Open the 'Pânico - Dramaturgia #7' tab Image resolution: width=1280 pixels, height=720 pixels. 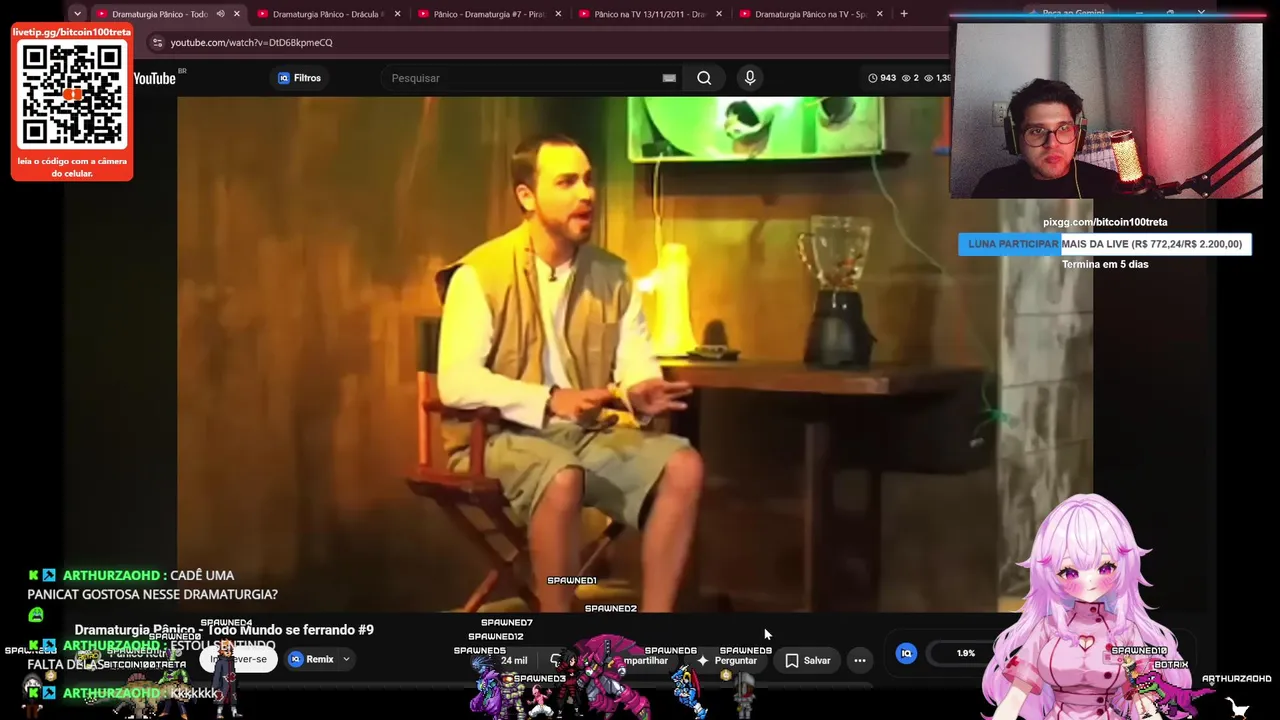pyautogui.click(x=488, y=14)
